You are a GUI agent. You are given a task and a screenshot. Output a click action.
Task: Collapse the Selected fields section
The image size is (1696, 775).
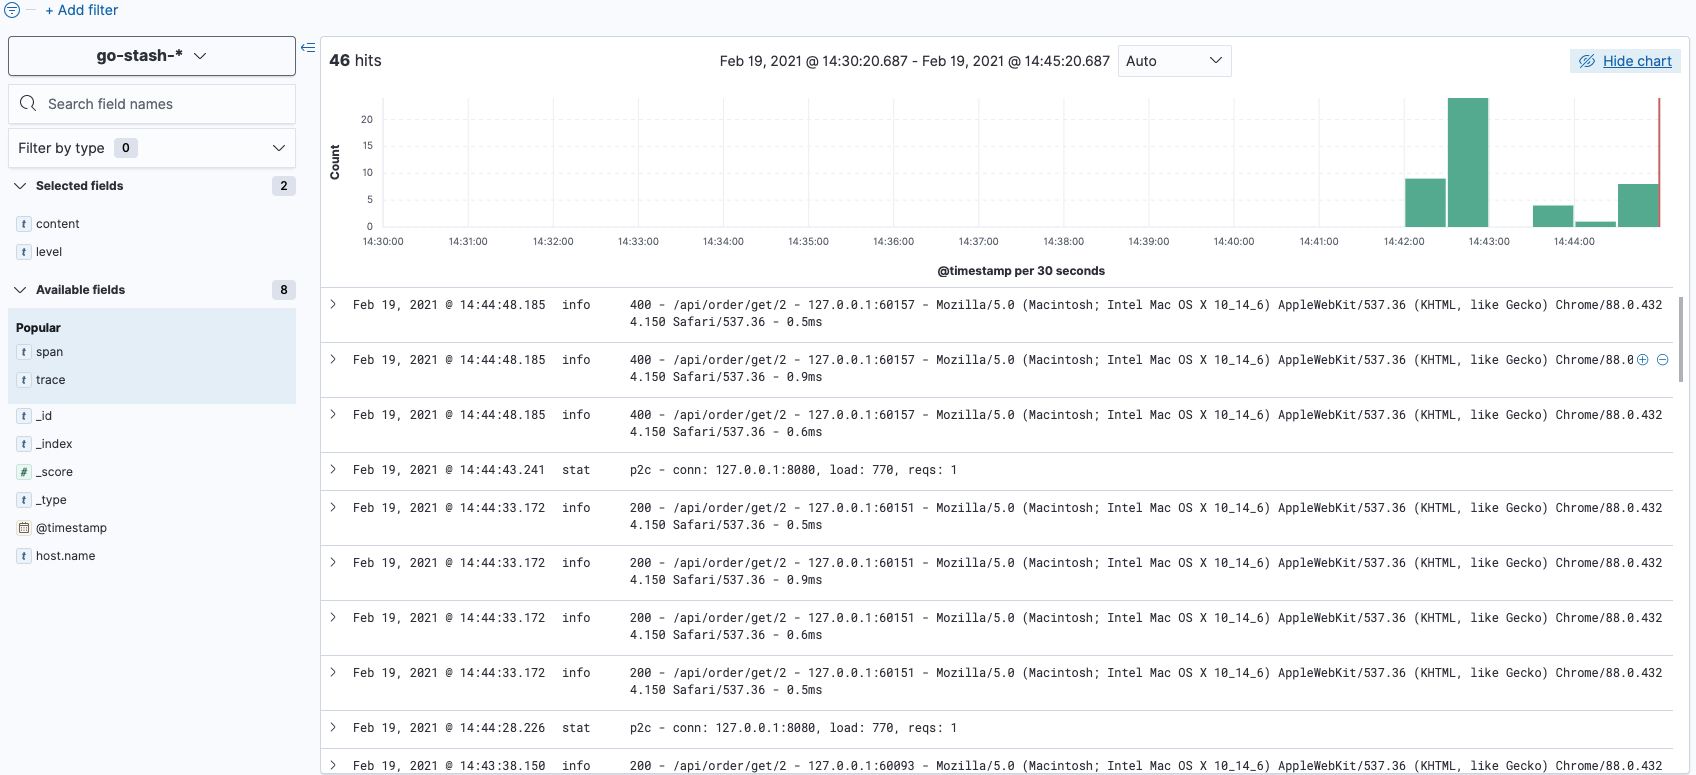click(x=20, y=186)
